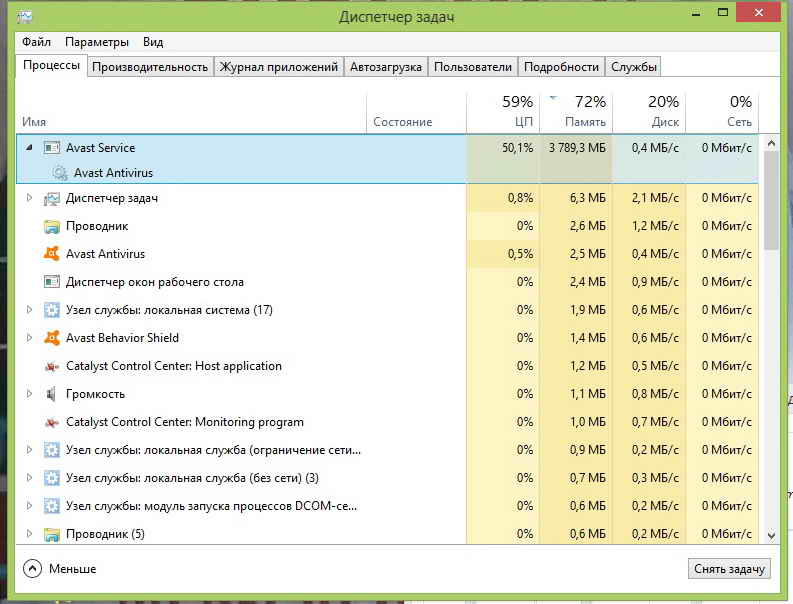Switch to the Производительность tab

pyautogui.click(x=150, y=67)
